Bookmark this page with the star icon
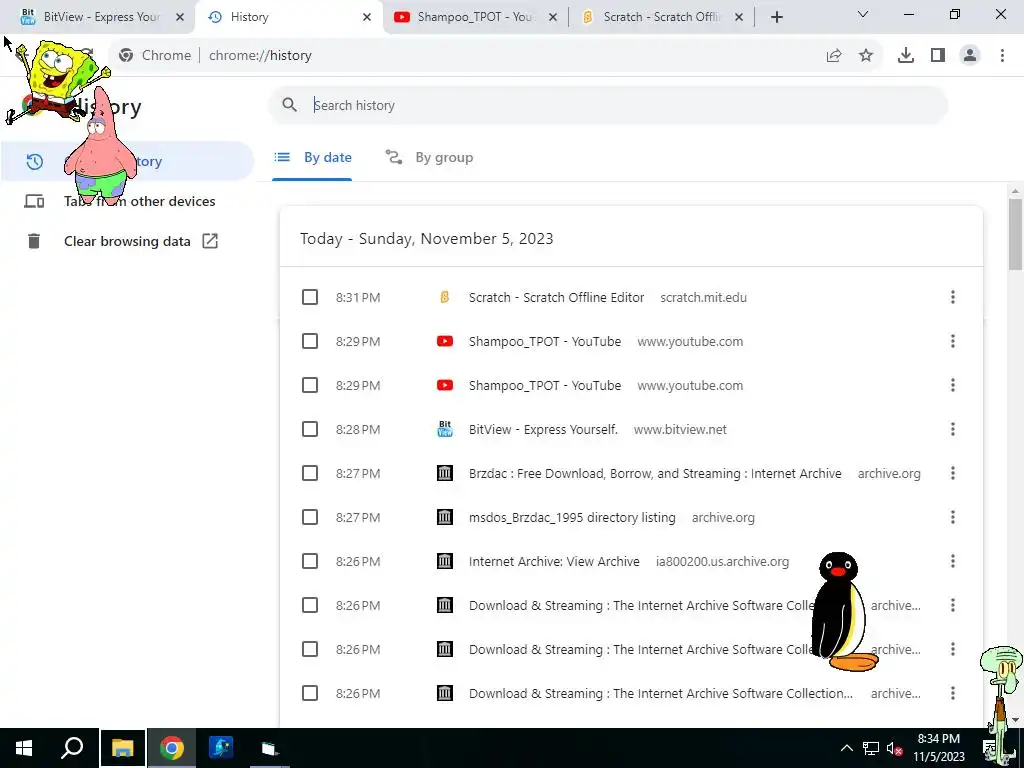 tap(866, 56)
